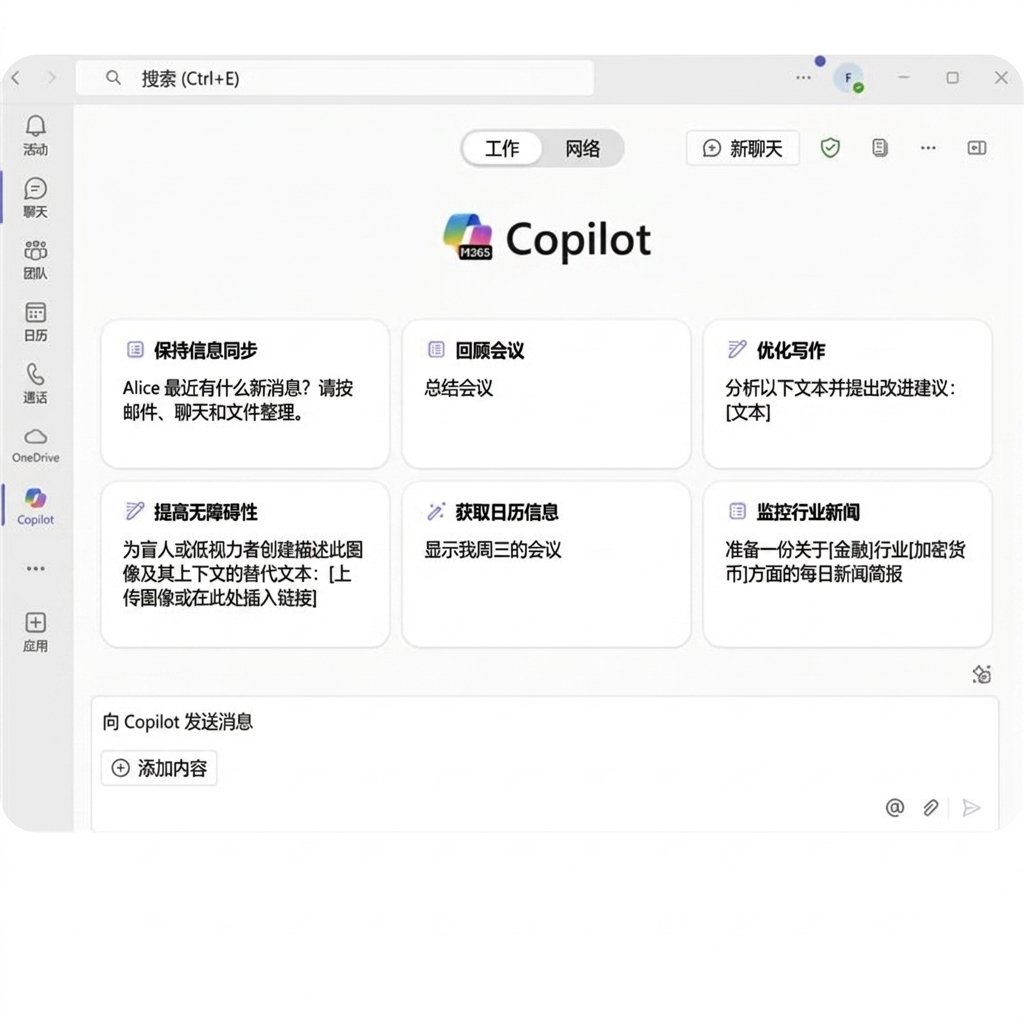Show more apps via sidebar ellipsis

[x=35, y=568]
